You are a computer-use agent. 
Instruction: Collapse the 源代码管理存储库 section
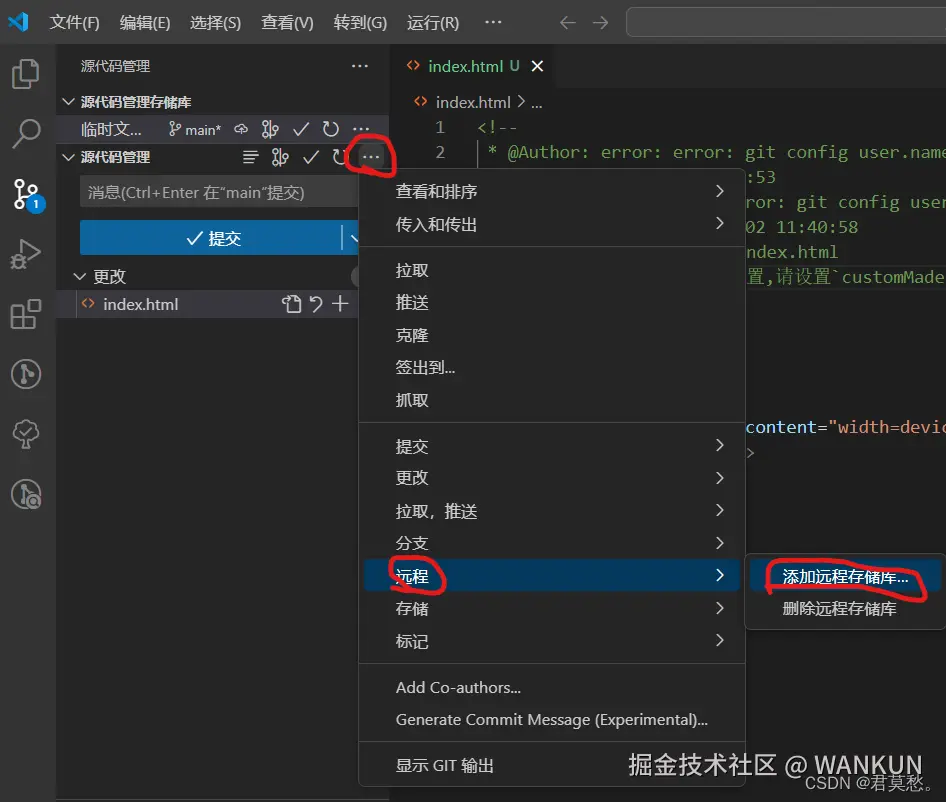pos(69,101)
